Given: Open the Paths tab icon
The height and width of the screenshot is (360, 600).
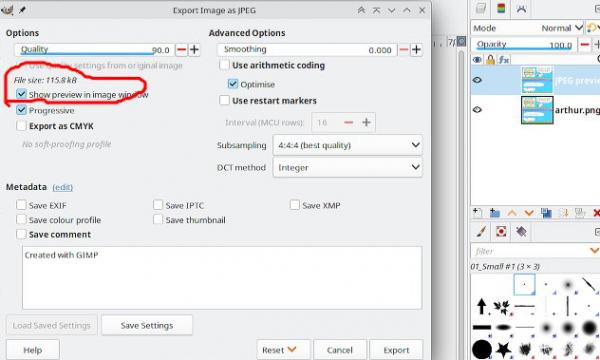Looking at the screenshot, I should pos(521,8).
